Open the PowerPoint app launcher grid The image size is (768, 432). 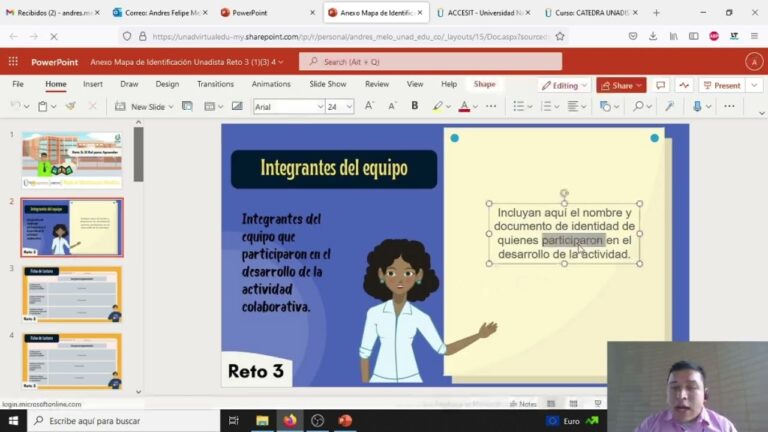coord(13,62)
